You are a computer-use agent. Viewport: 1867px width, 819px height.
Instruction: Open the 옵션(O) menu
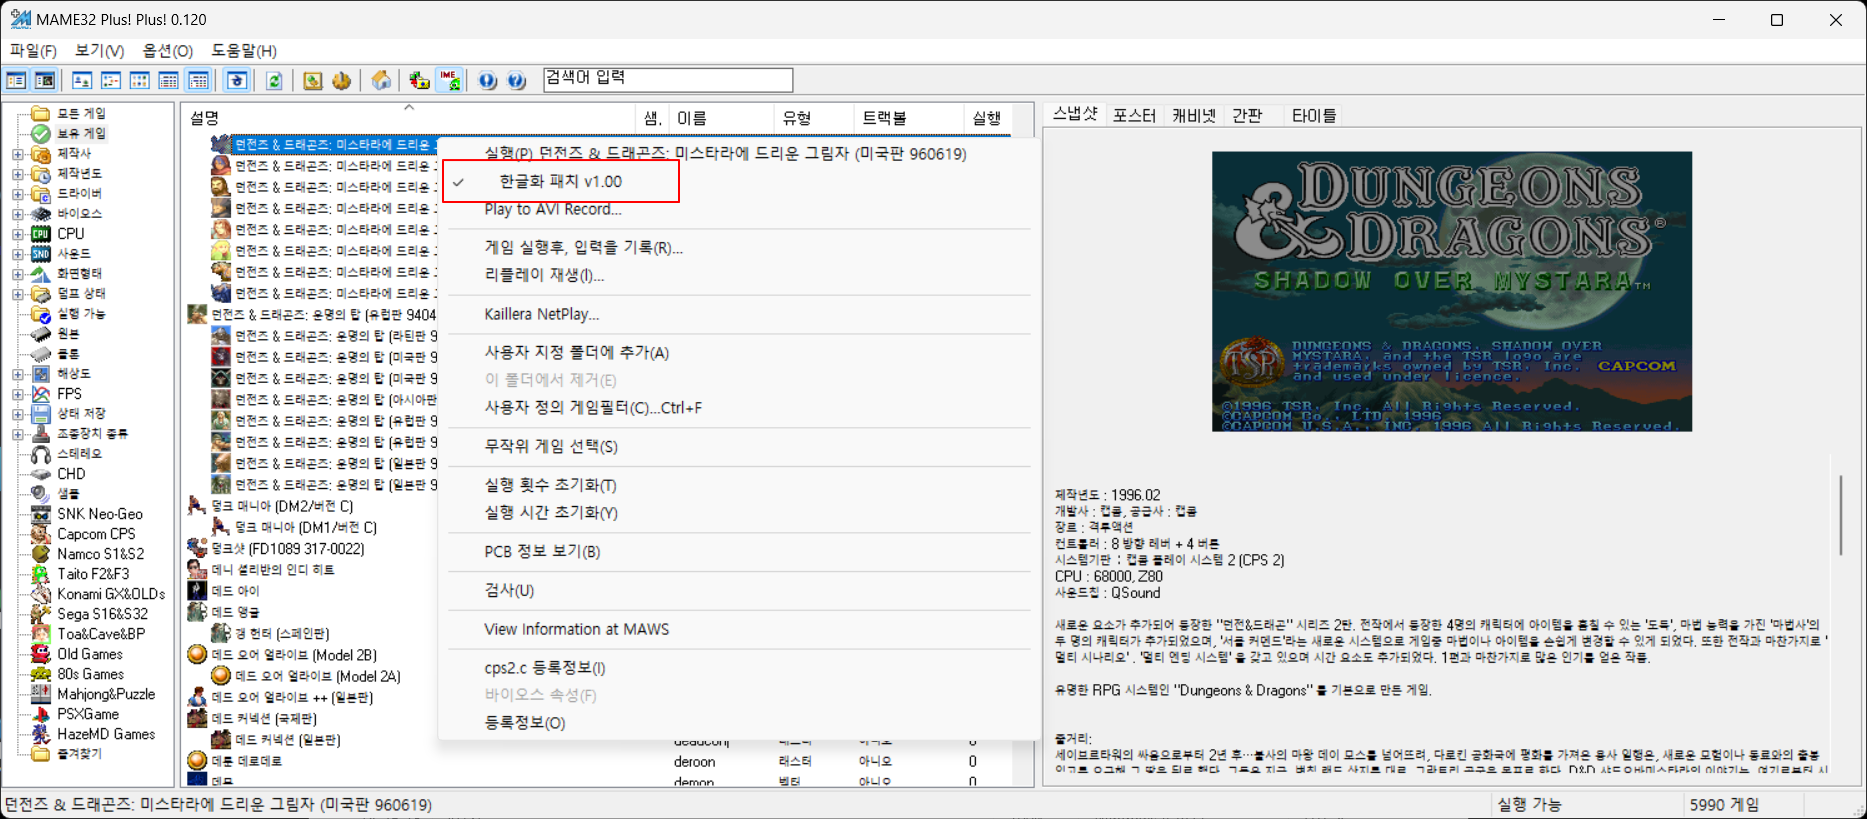[x=167, y=50]
